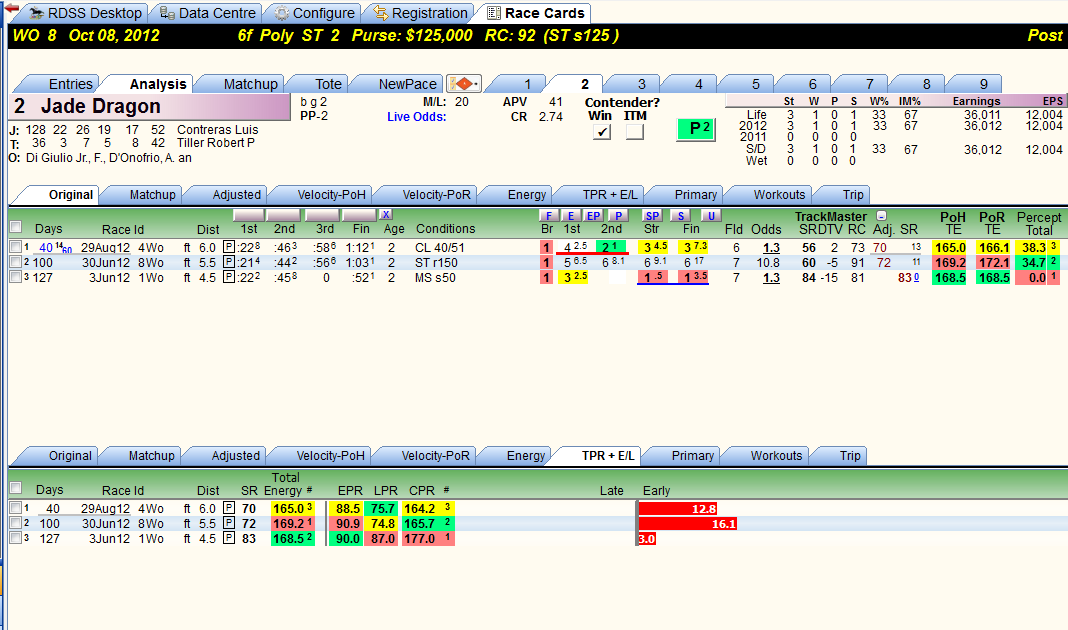Check the lower table row 3Jun12 checkbox
Image resolution: width=1068 pixels, height=630 pixels.
[x=15, y=538]
